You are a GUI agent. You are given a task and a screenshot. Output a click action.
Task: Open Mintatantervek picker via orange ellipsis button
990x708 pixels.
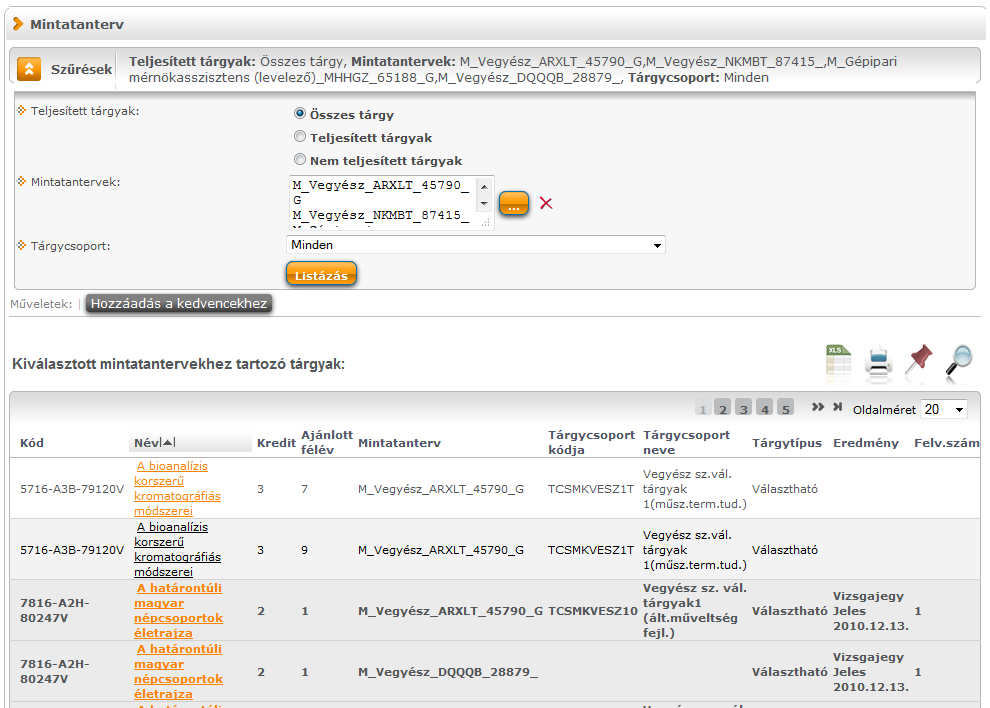(514, 203)
